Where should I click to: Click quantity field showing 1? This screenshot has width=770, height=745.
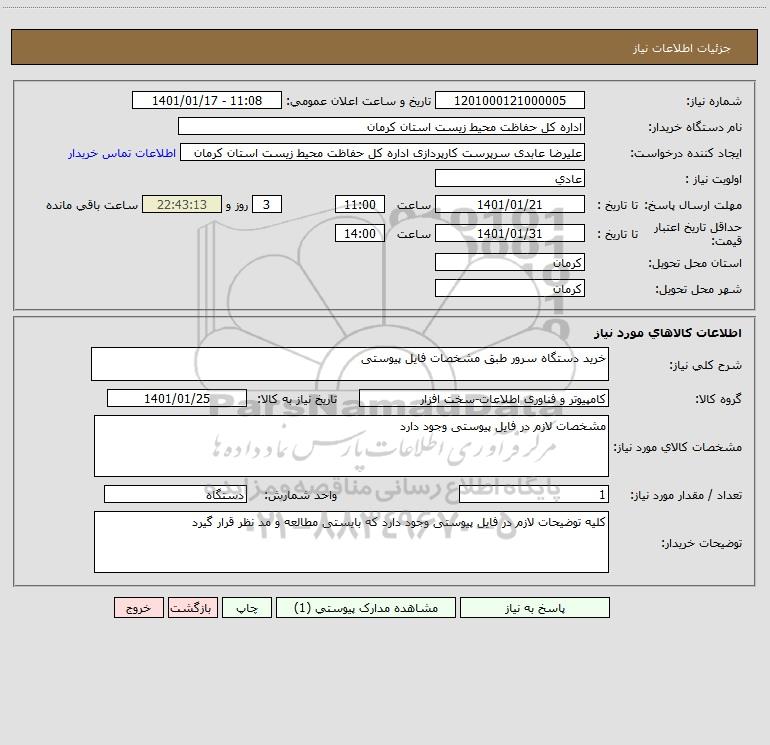[534, 494]
